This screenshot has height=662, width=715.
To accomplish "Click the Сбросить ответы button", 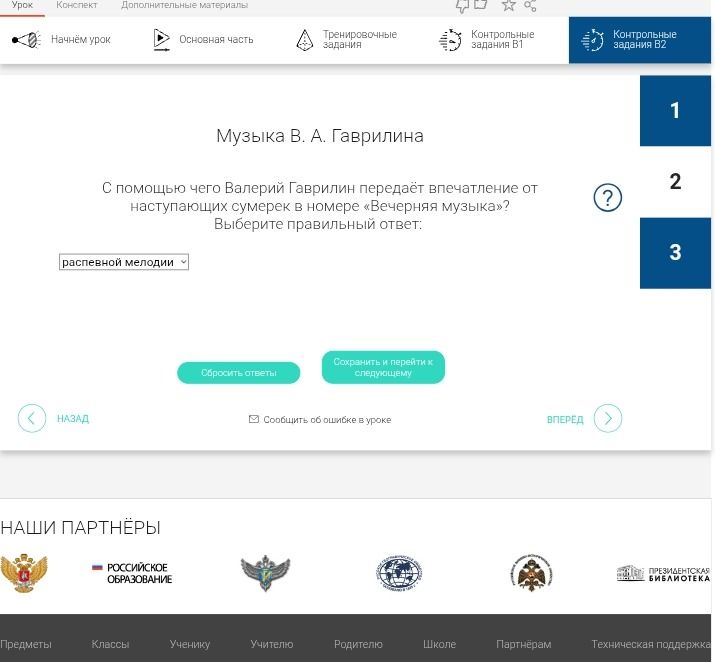I will tap(238, 372).
